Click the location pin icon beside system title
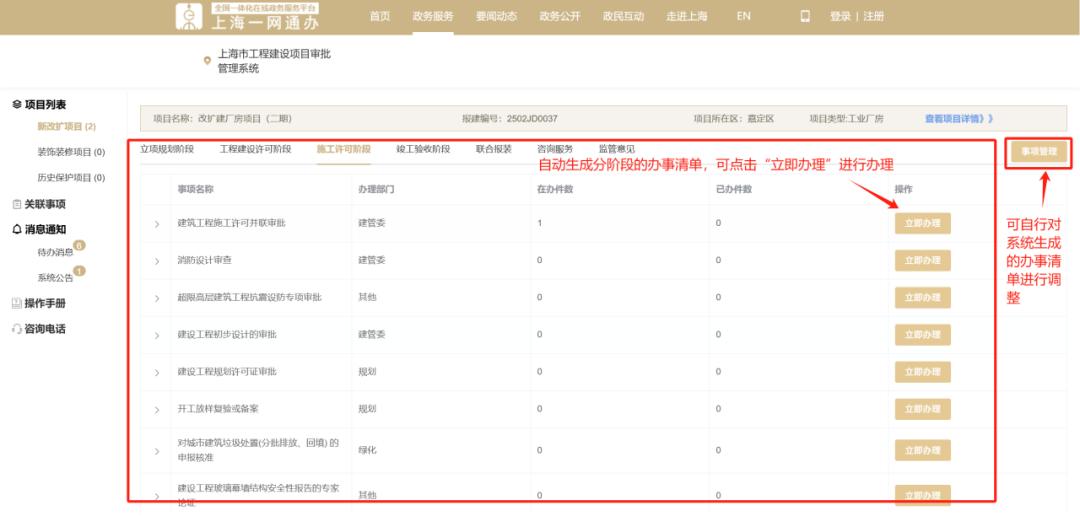The height and width of the screenshot is (516, 1080). tap(208, 61)
